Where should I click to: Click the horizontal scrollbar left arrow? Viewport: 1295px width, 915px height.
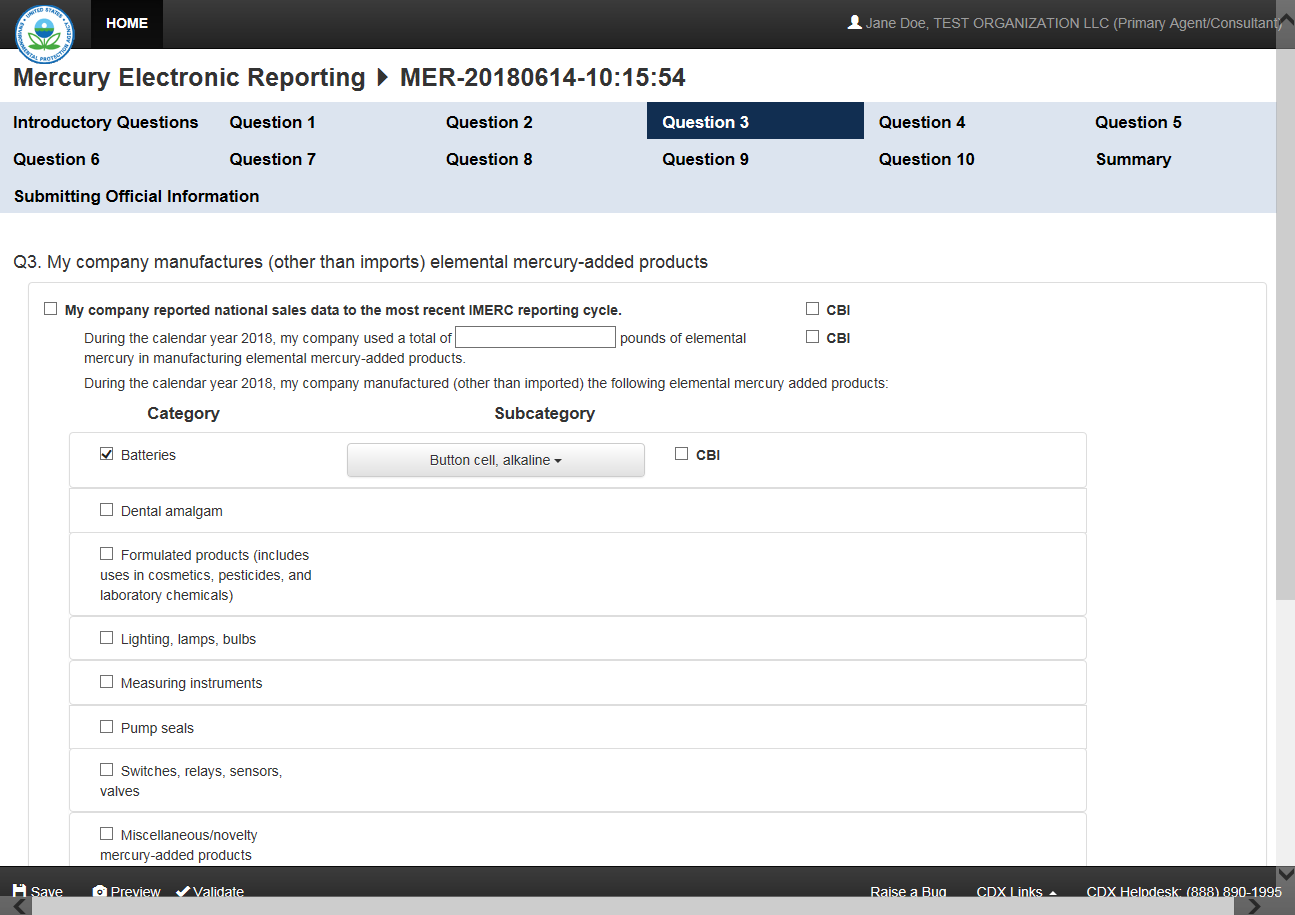pos(19,906)
